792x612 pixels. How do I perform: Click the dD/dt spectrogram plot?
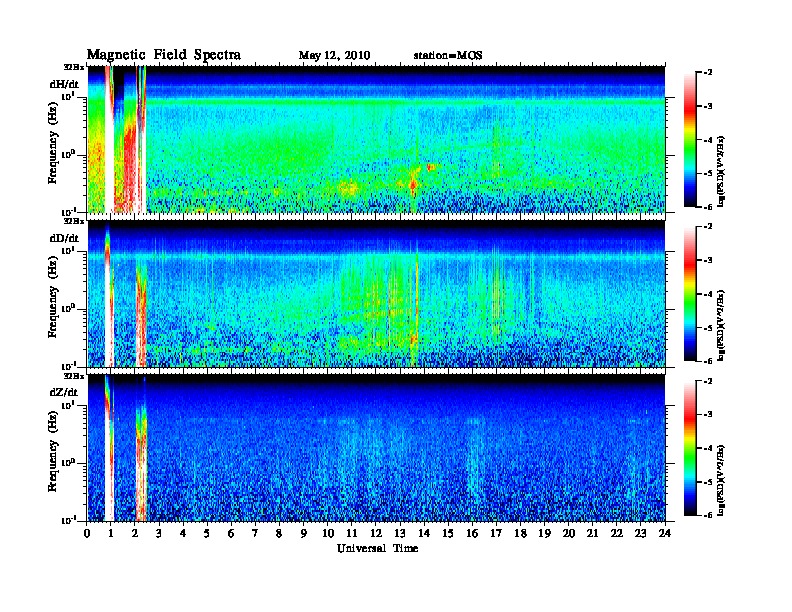[x=376, y=294]
